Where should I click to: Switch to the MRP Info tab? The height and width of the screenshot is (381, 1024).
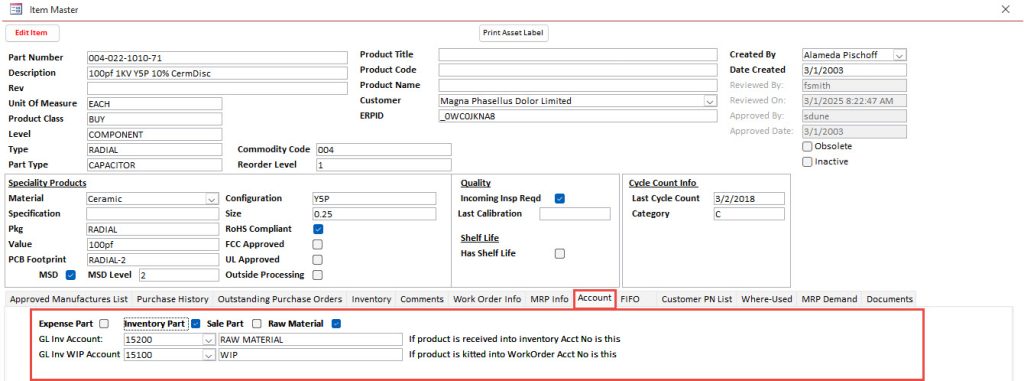pos(549,299)
